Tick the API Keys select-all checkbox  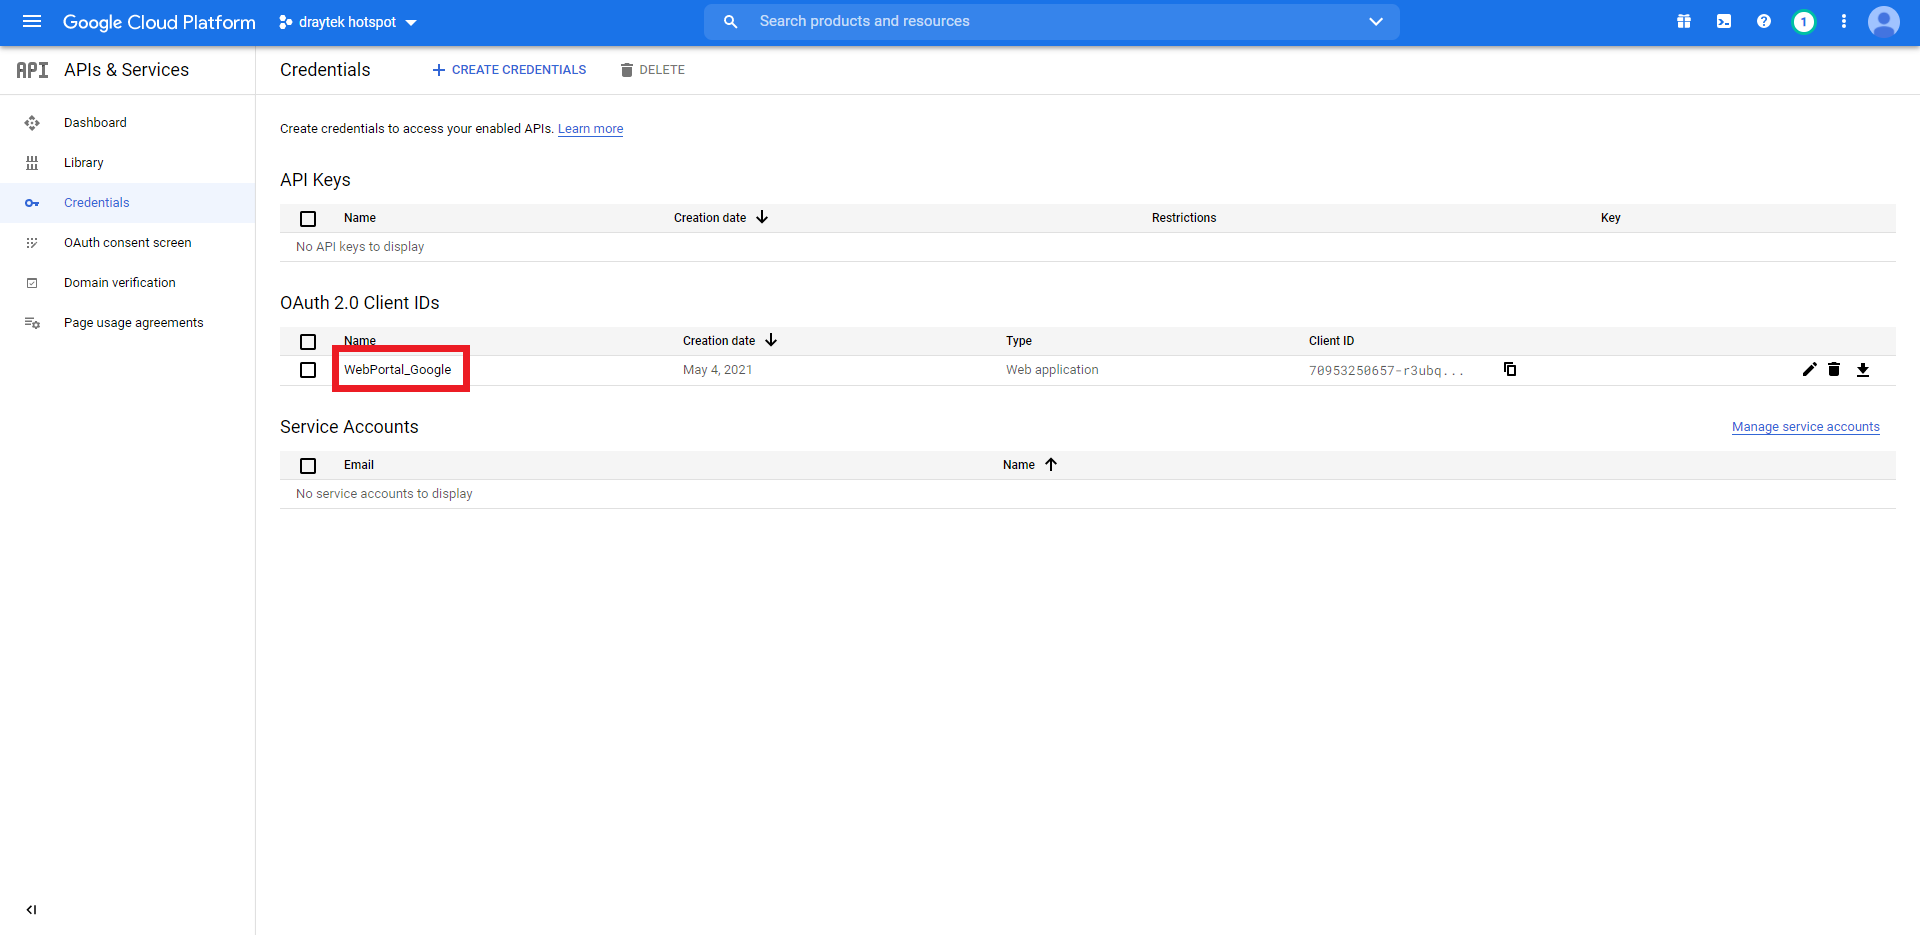tap(308, 219)
